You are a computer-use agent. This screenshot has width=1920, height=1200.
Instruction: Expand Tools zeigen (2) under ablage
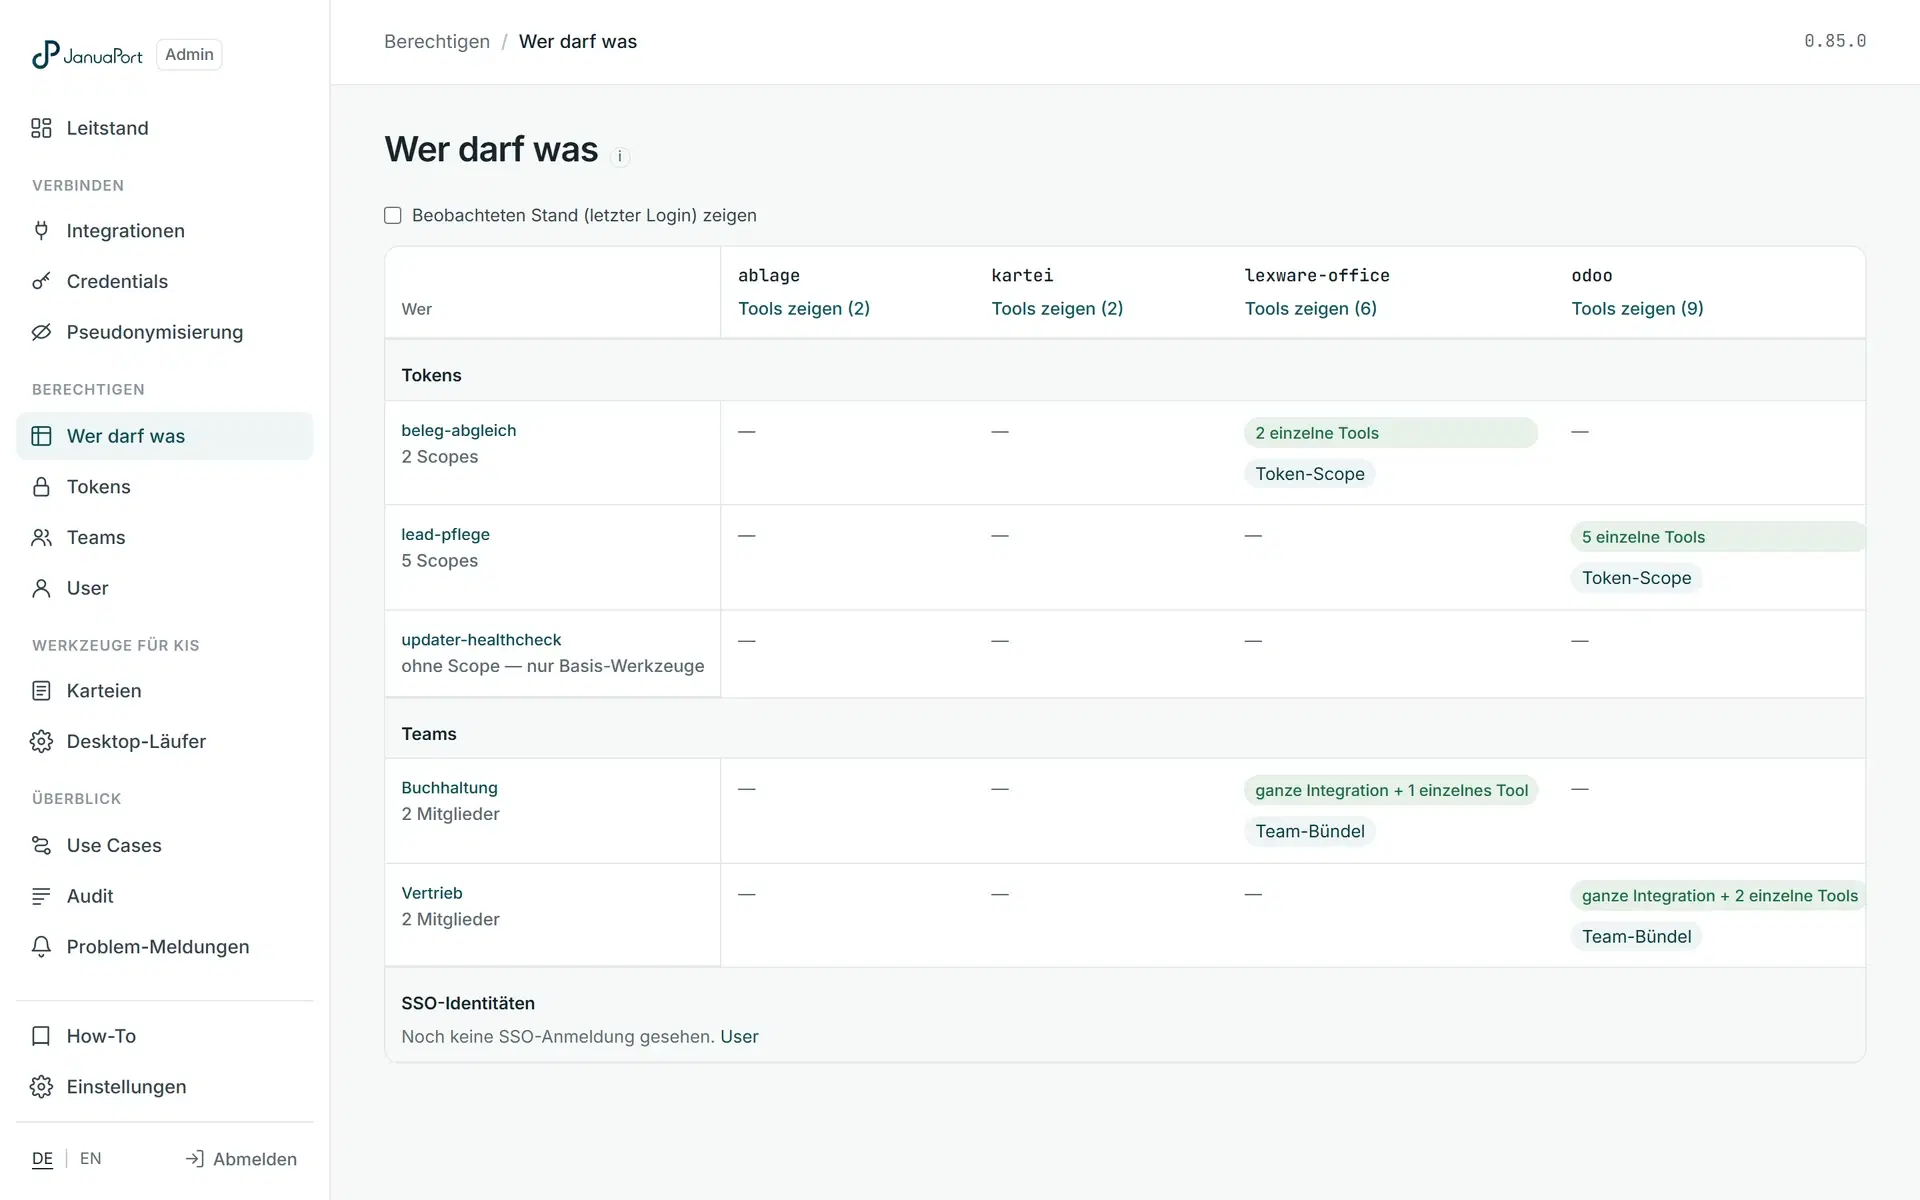pos(804,308)
